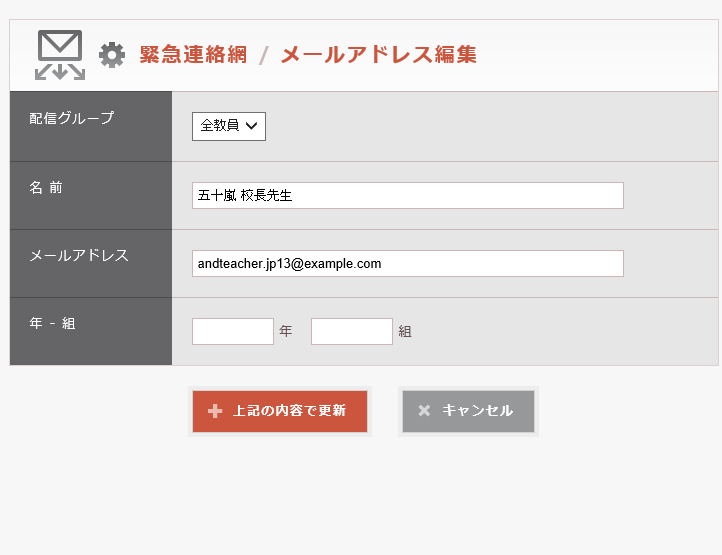Click the 名前 row label

tap(46, 187)
